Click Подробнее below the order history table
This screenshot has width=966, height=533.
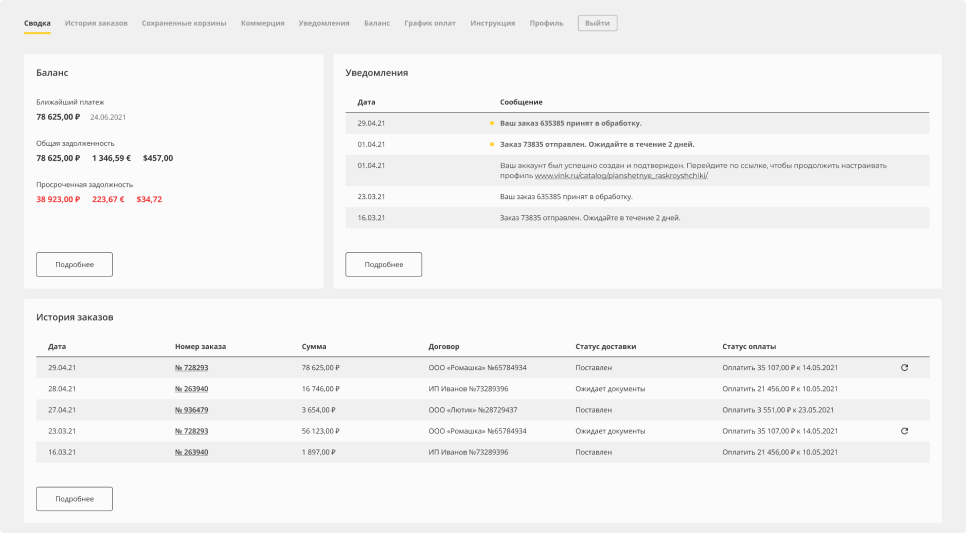(74, 498)
